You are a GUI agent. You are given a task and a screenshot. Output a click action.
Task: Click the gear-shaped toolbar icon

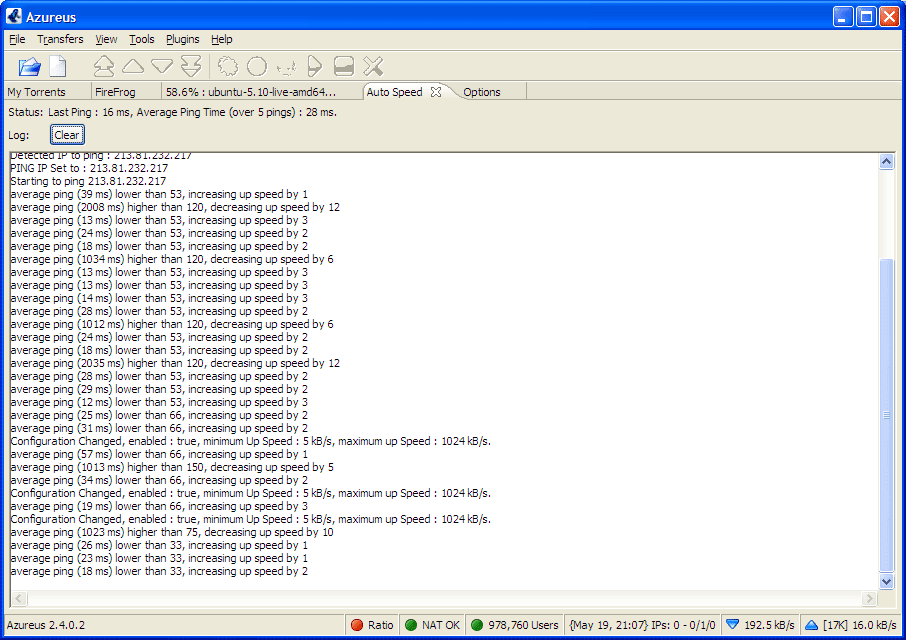228,66
